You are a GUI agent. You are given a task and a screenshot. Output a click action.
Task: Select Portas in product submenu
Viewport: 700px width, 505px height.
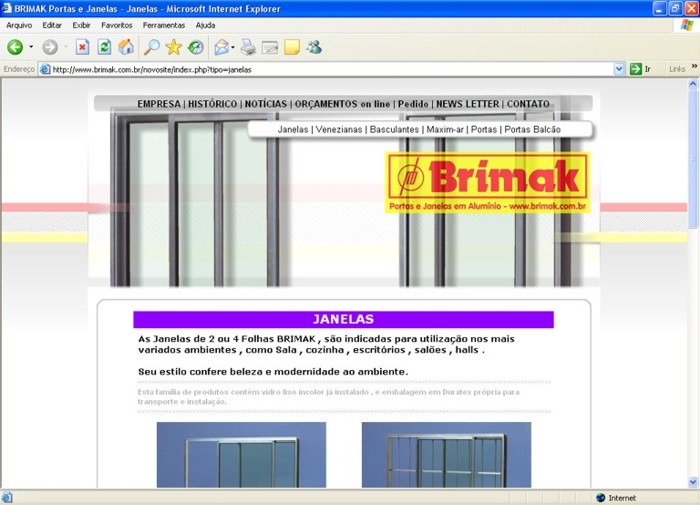point(484,129)
